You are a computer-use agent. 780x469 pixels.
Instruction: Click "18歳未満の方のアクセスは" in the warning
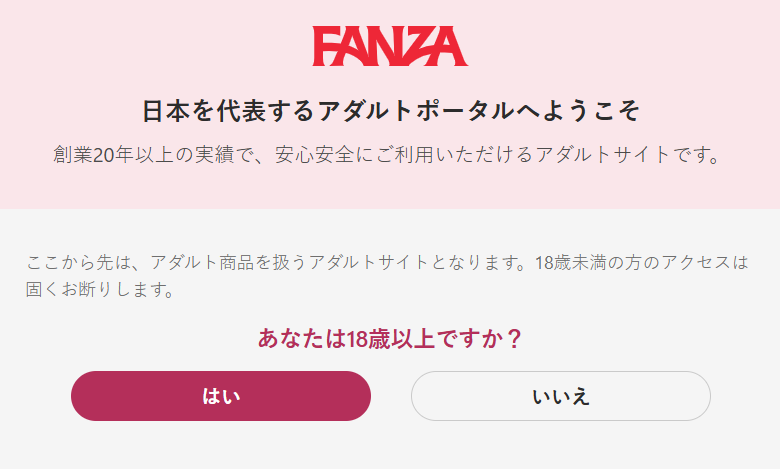(641, 264)
